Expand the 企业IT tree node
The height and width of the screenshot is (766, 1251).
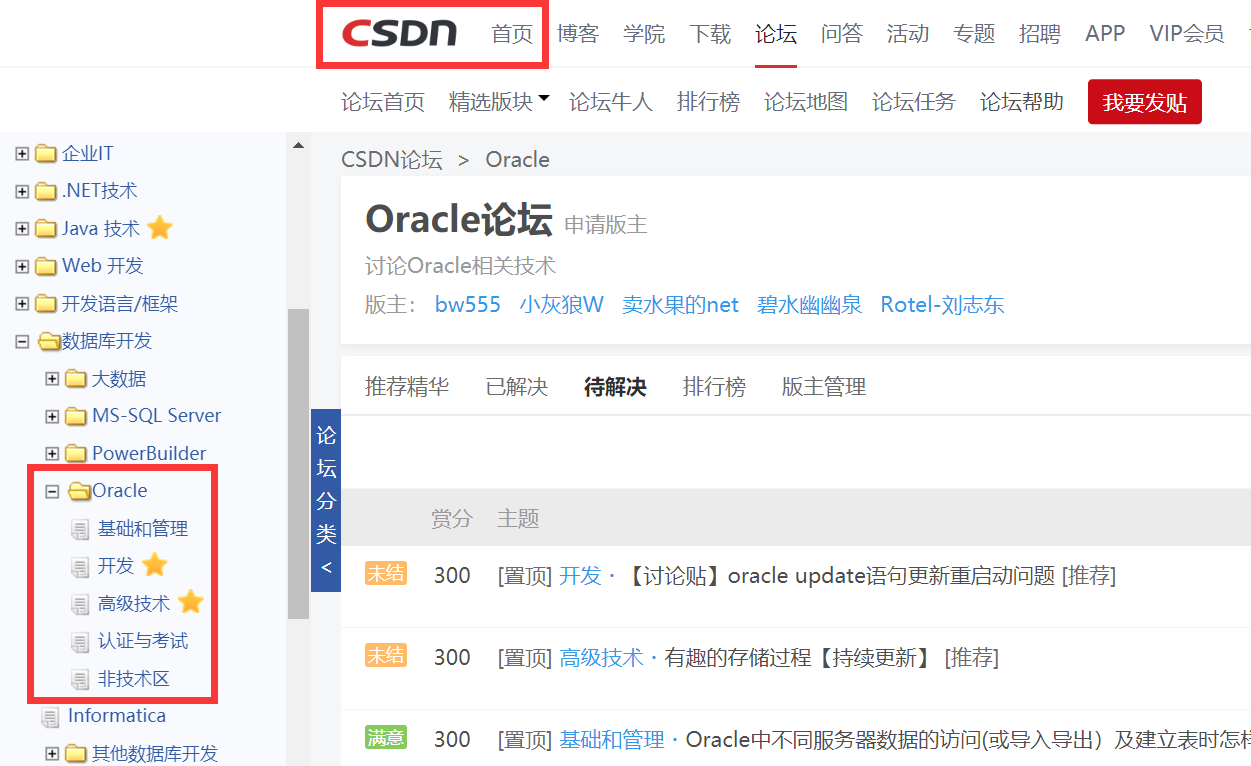22,154
